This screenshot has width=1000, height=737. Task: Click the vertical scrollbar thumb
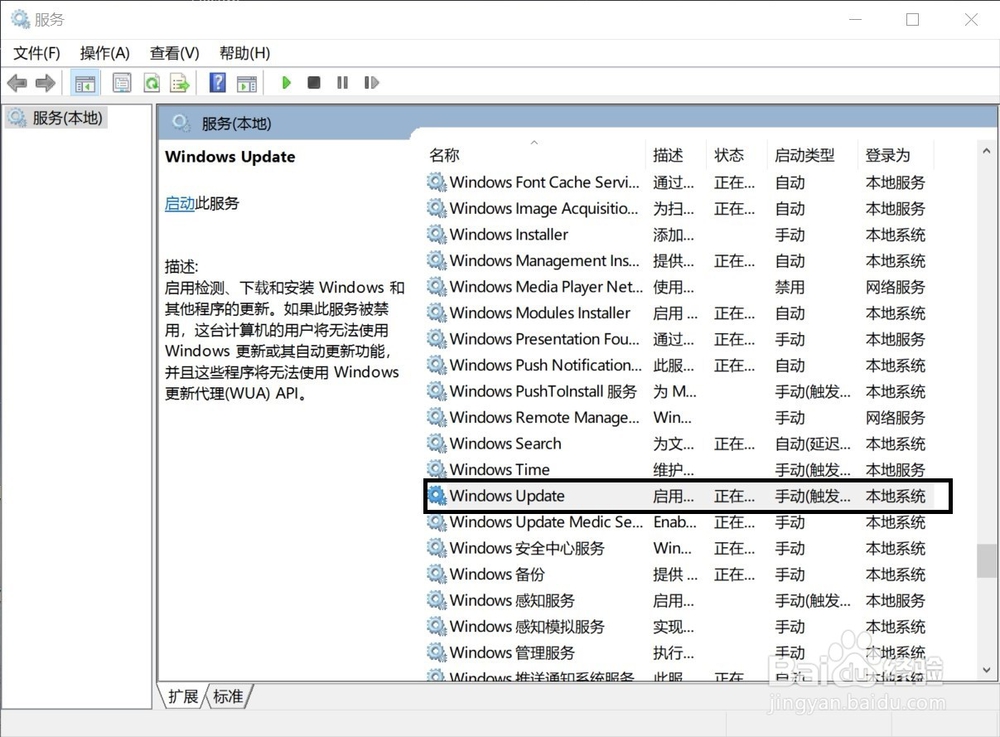987,560
